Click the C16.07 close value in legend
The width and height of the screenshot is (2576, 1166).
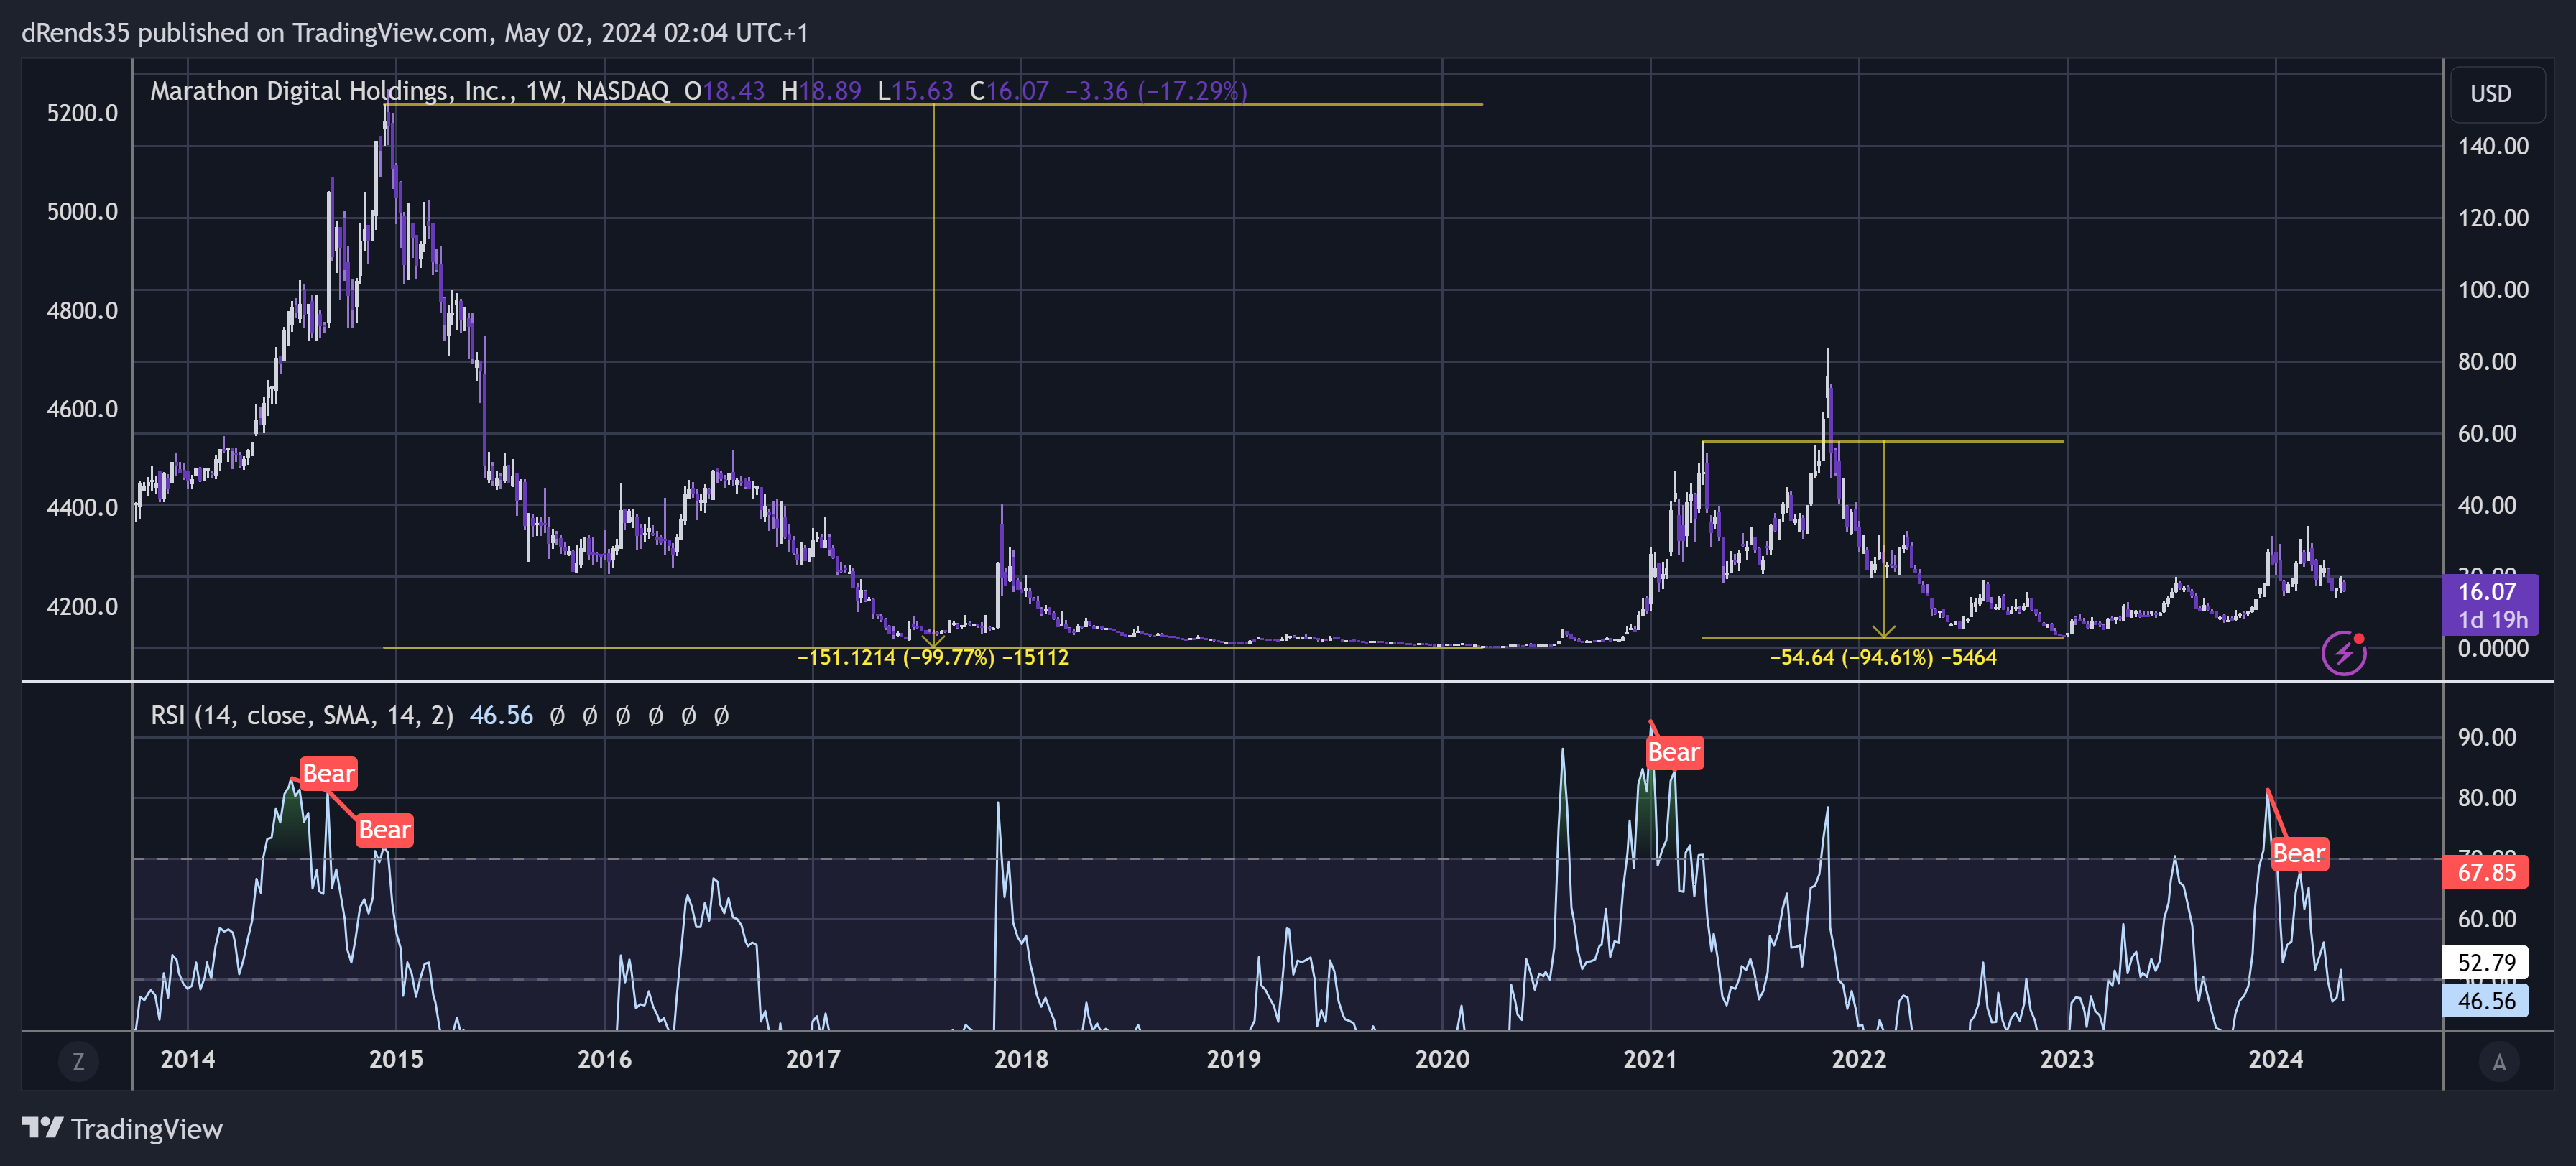pos(1009,91)
